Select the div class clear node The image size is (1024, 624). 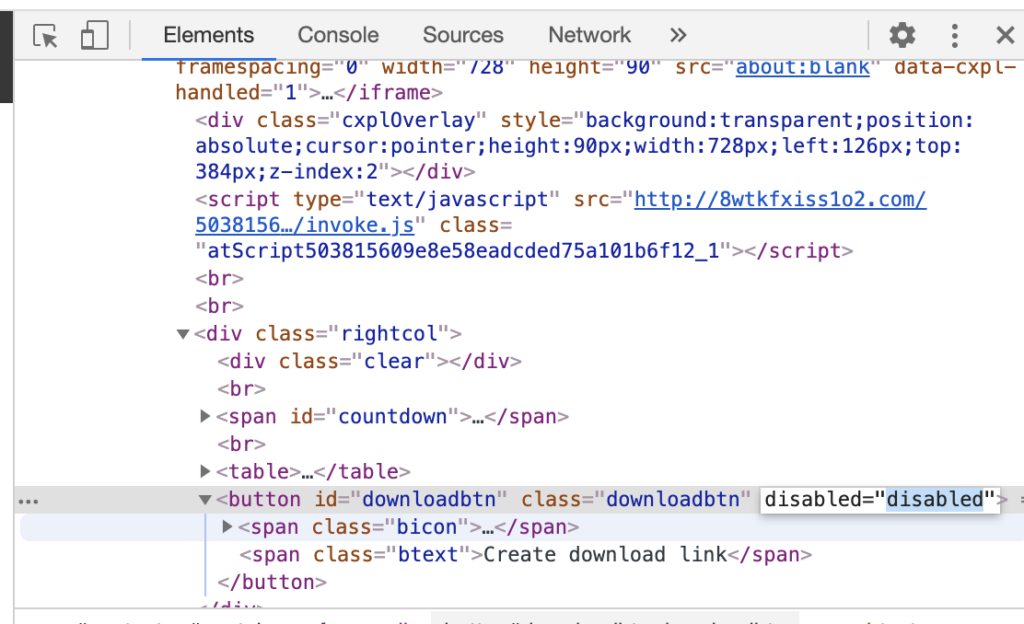(x=370, y=361)
